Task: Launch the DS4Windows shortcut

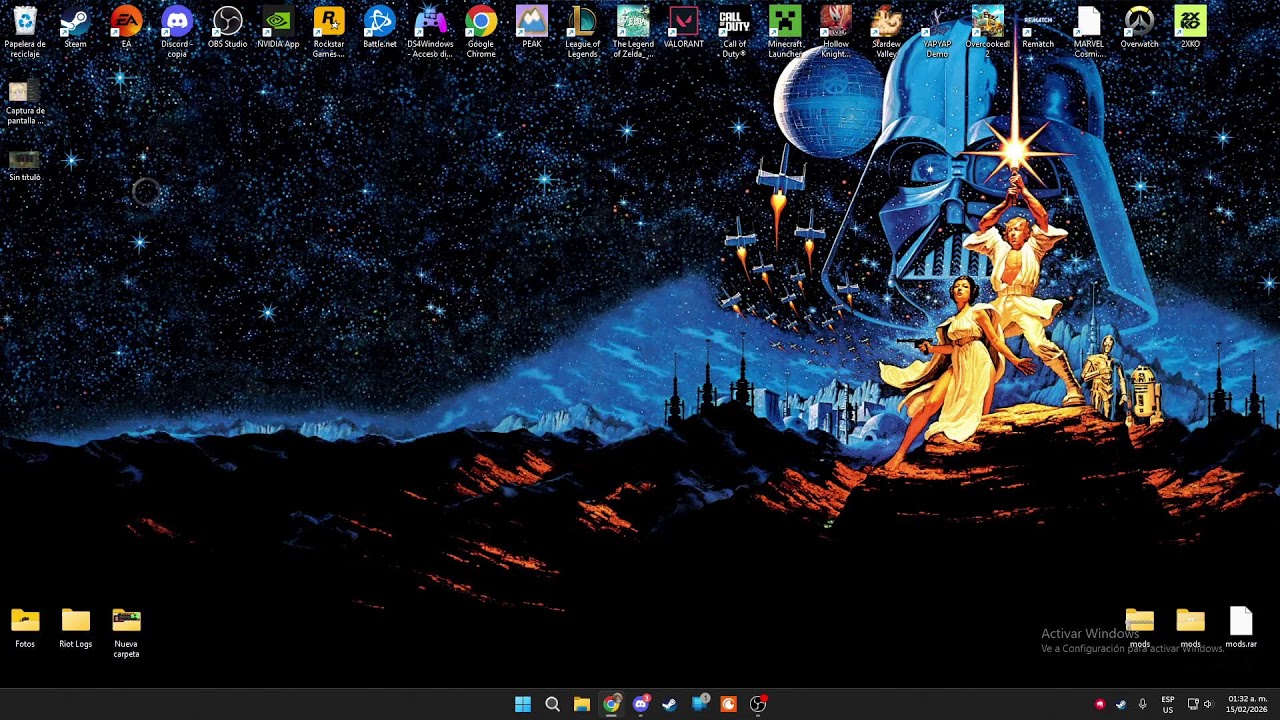Action: [430, 32]
